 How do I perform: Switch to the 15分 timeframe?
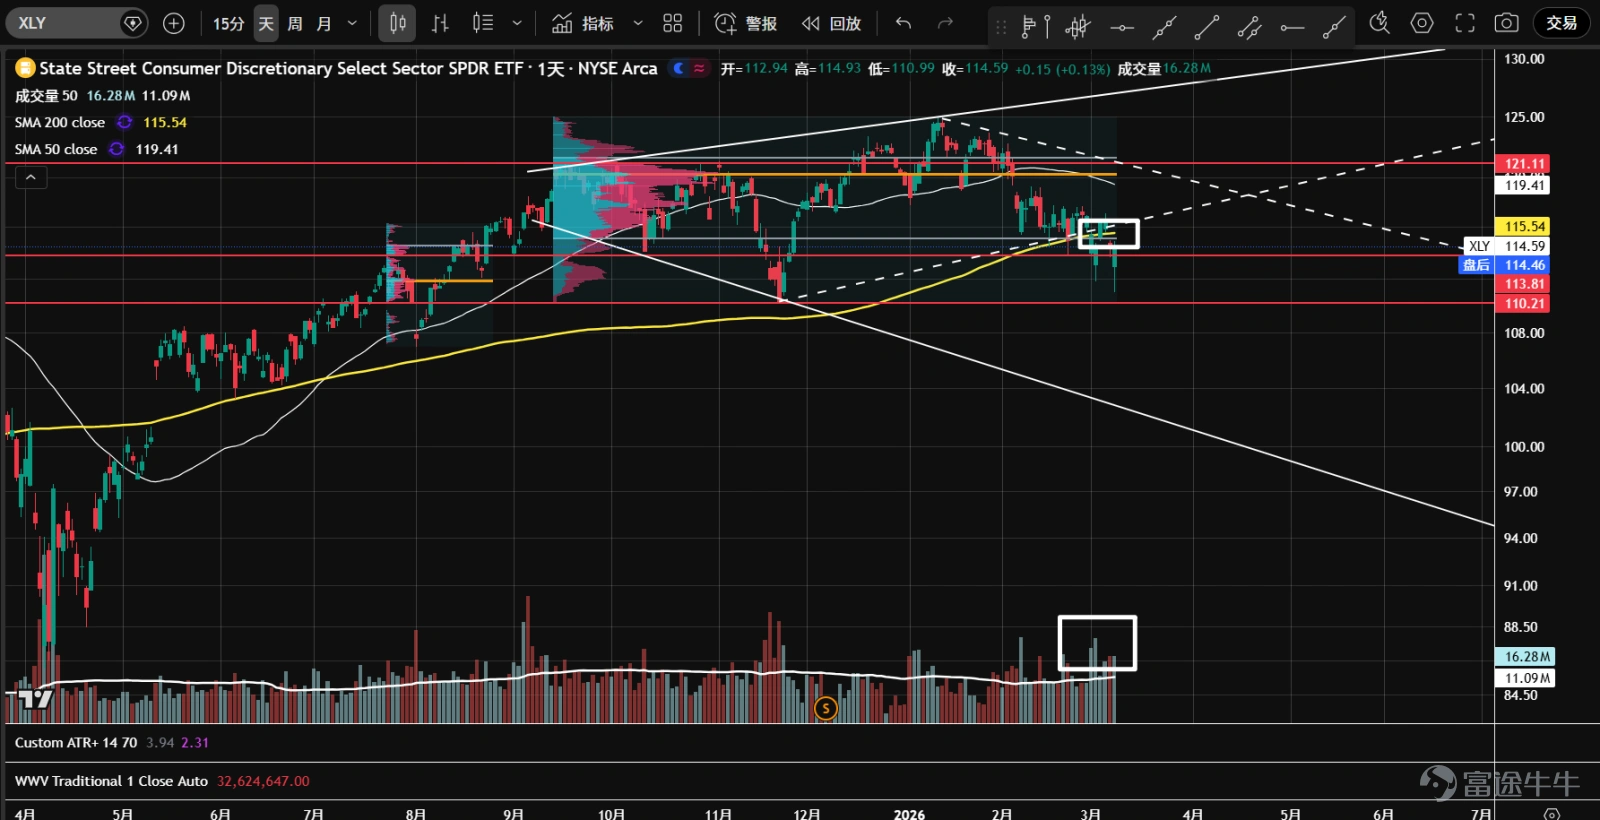coord(228,23)
